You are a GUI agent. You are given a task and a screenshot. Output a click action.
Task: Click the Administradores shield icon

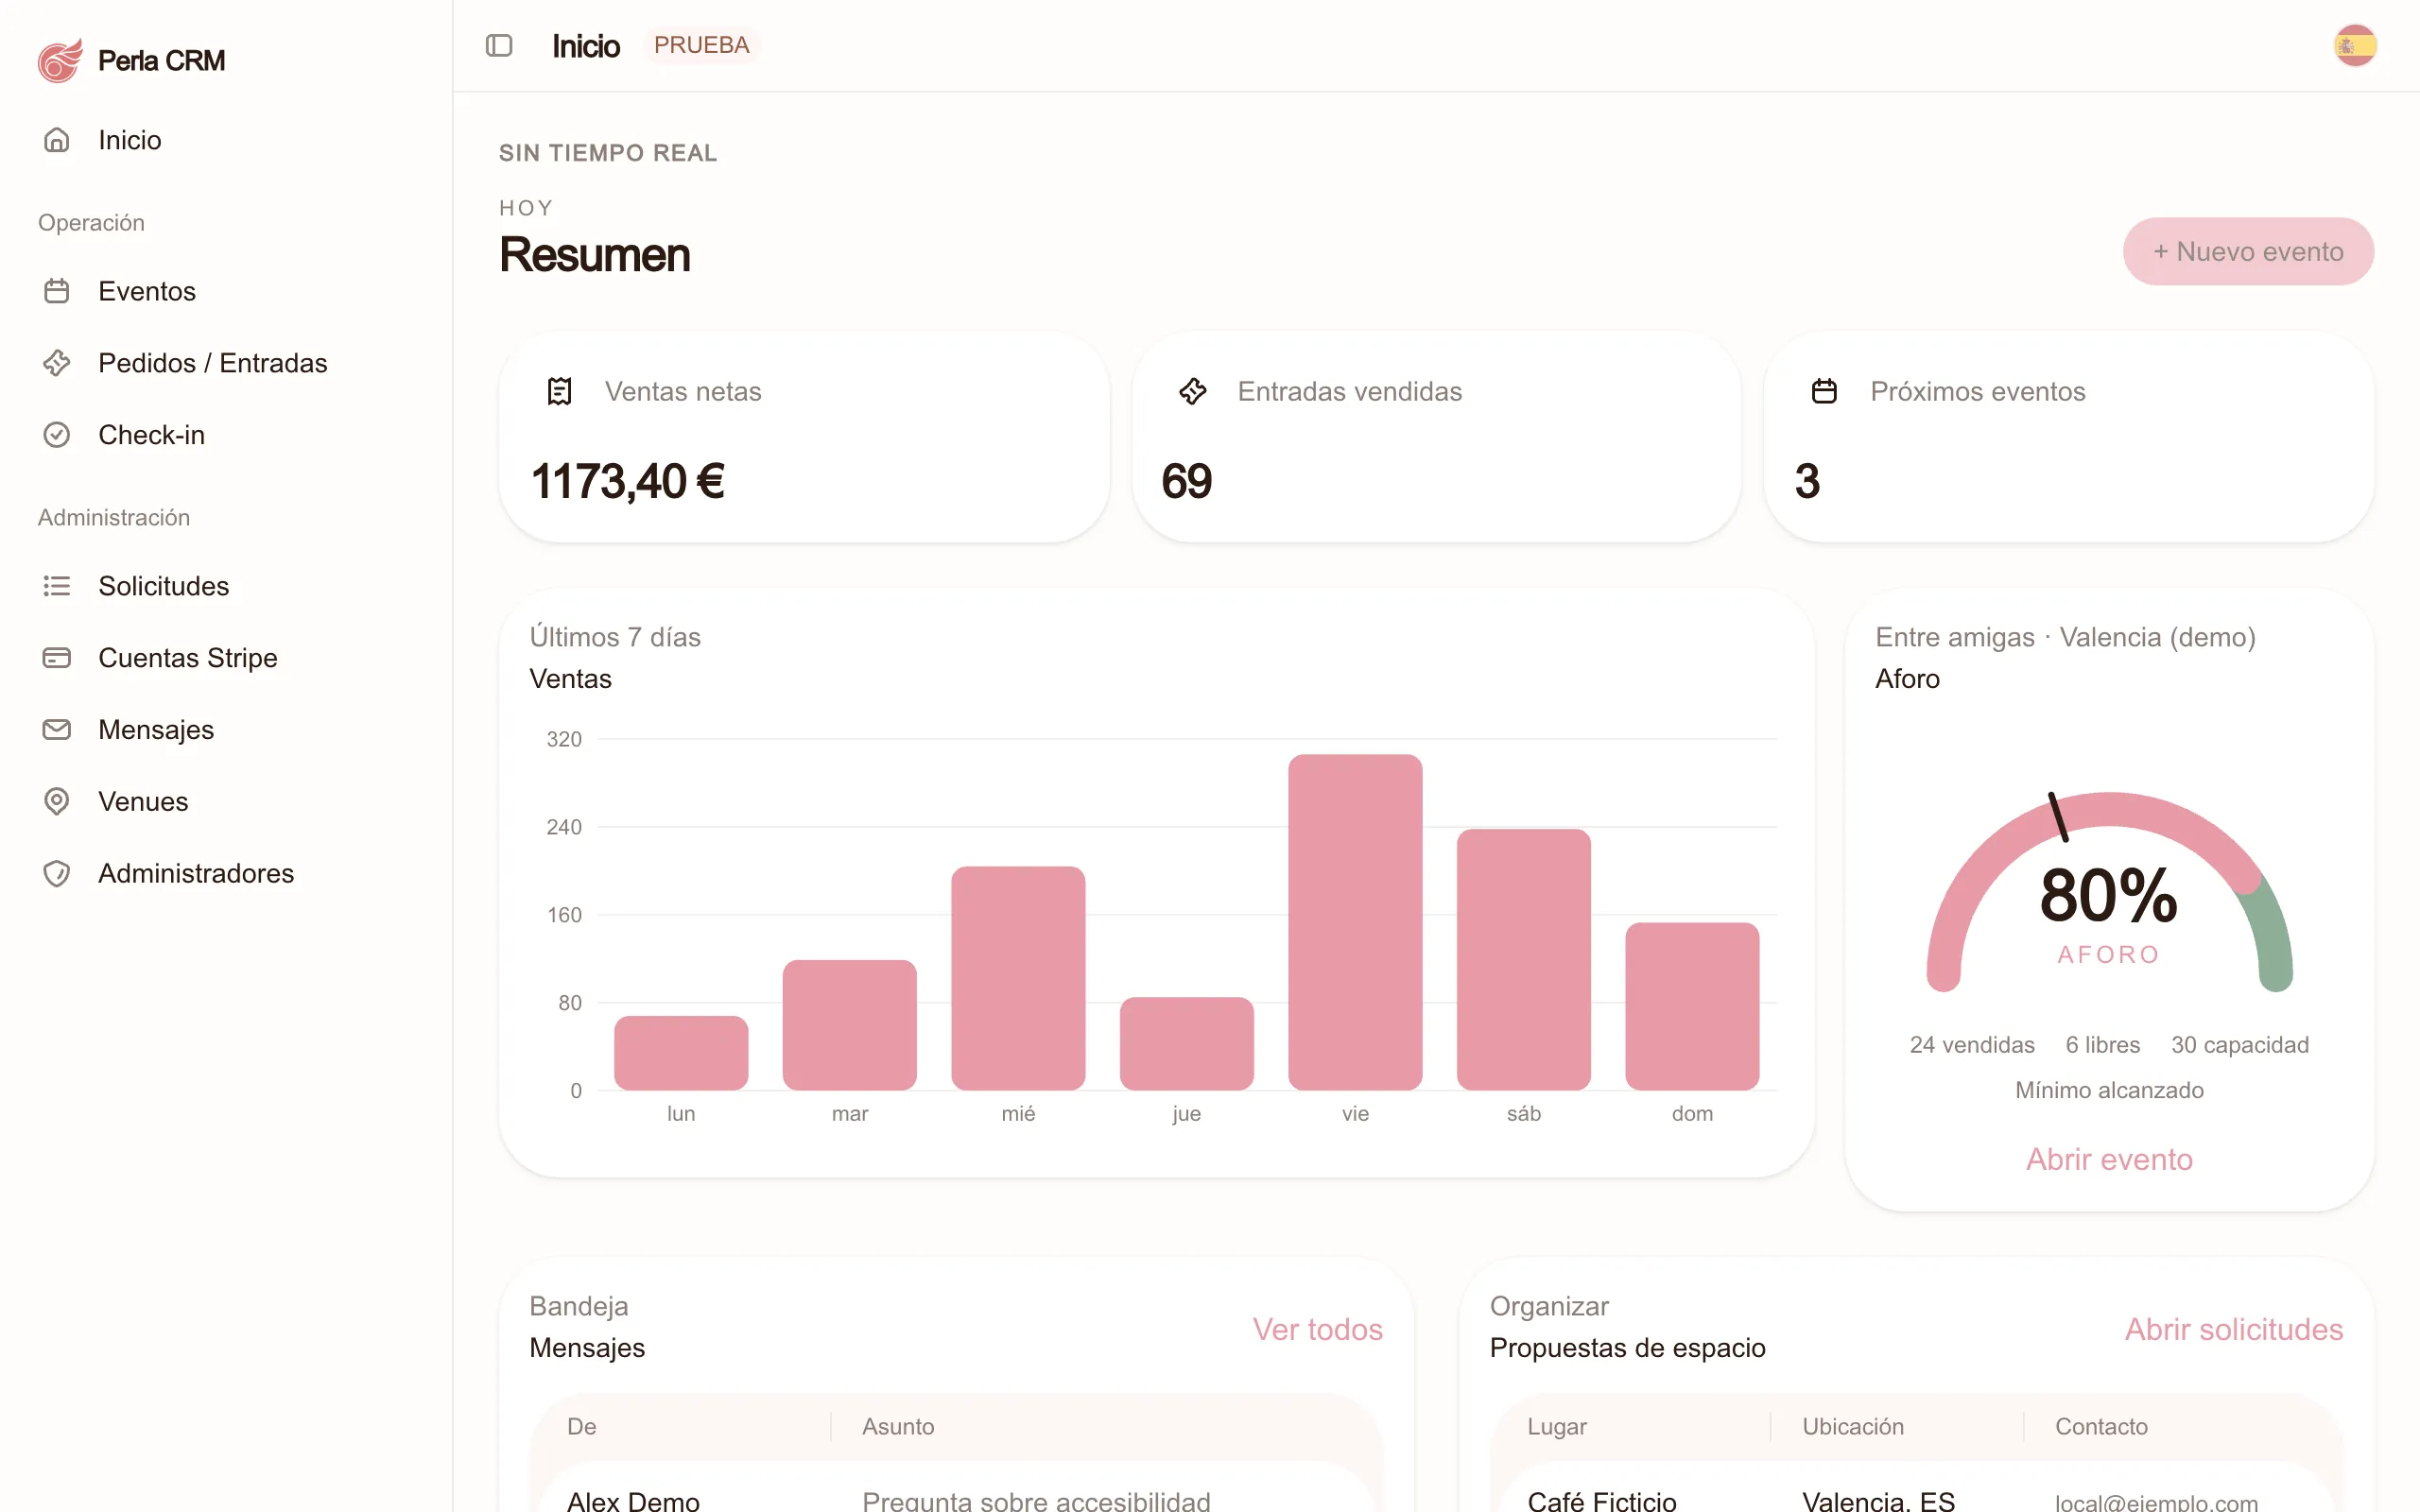click(x=57, y=874)
